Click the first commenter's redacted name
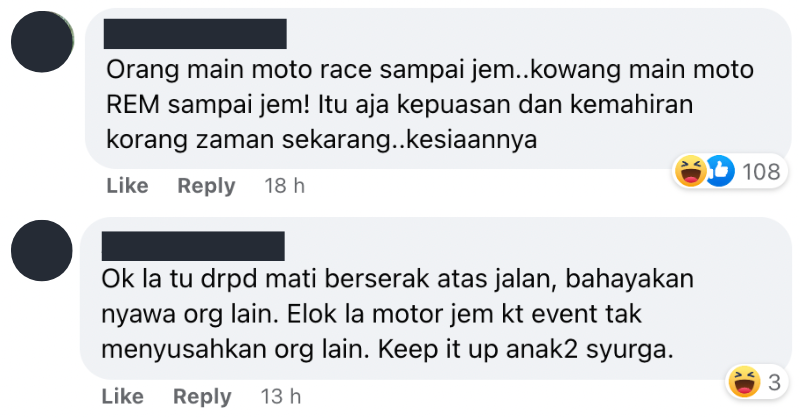This screenshot has height=418, width=800. click(x=195, y=34)
